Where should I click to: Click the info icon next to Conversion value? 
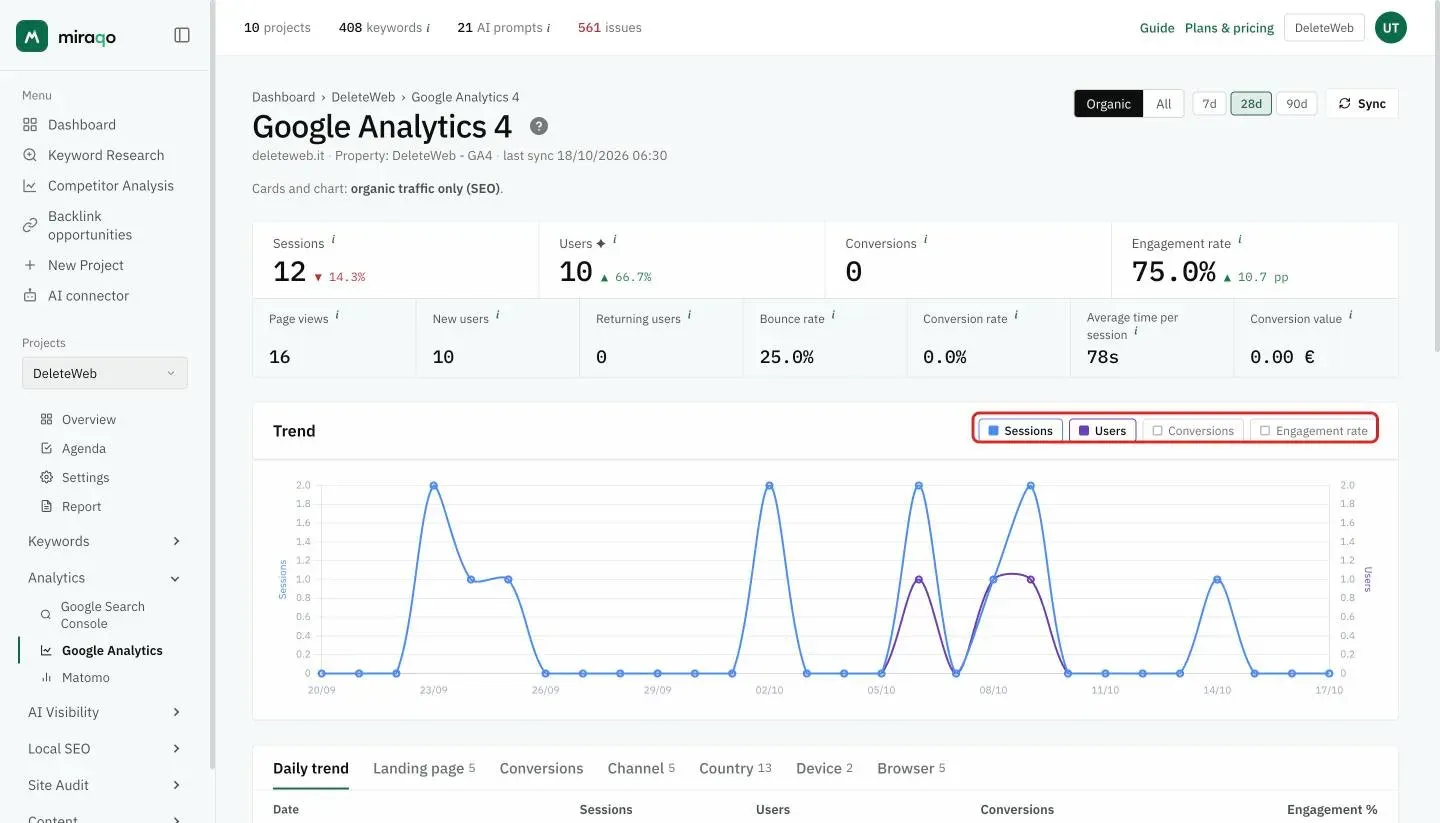point(1350,315)
